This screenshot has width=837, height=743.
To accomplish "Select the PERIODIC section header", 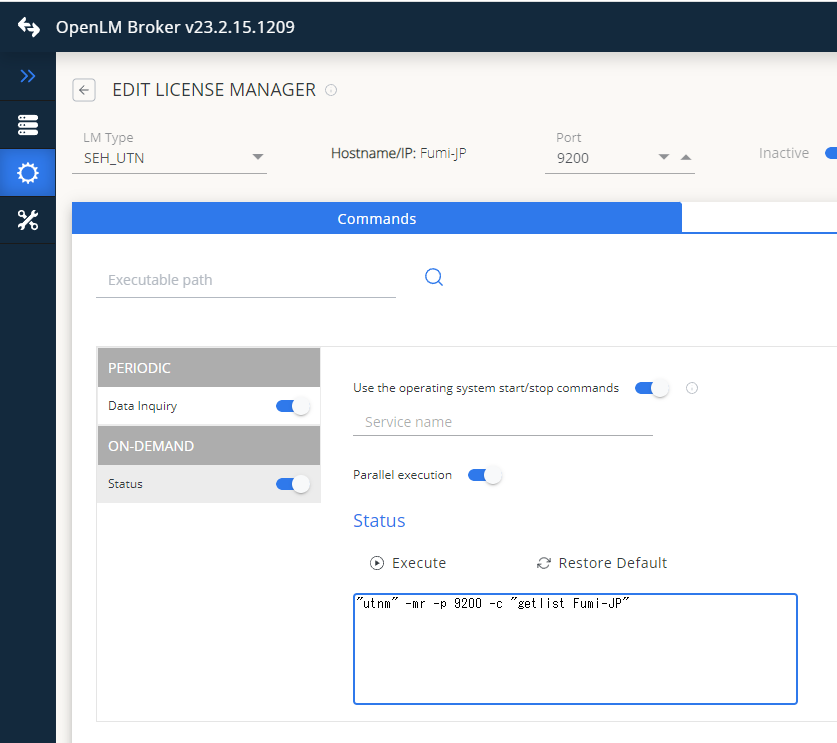I will [x=208, y=368].
